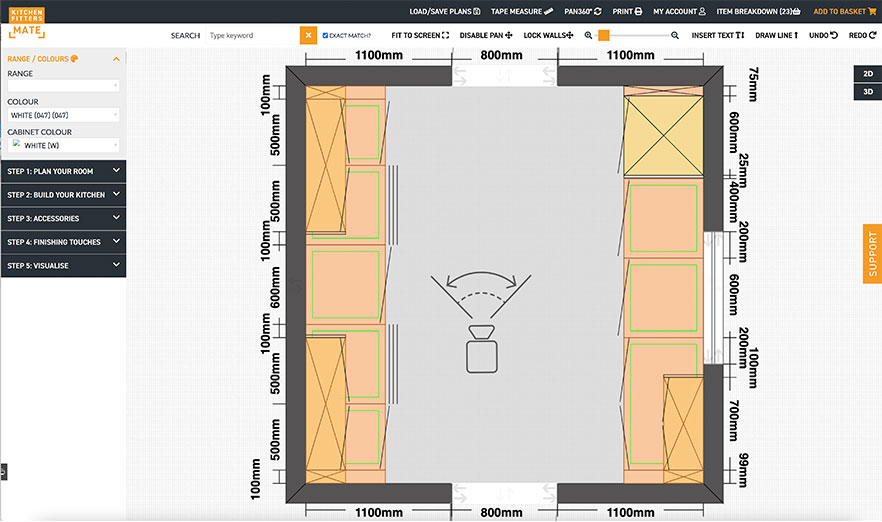This screenshot has height=522, width=882.
Task: Open the Cabinet Colour dropdown
Action: point(63,145)
